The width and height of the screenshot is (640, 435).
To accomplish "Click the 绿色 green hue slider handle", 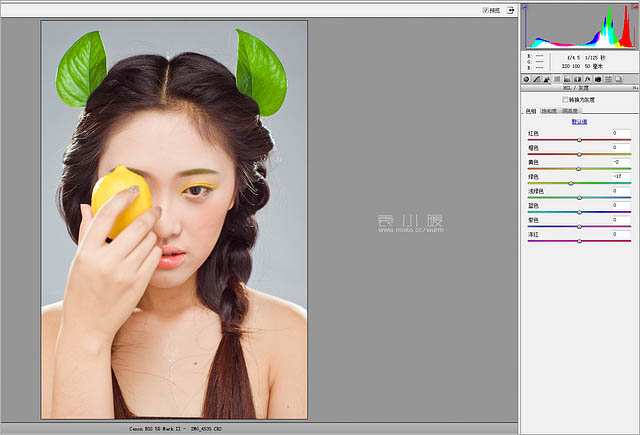I will (571, 183).
